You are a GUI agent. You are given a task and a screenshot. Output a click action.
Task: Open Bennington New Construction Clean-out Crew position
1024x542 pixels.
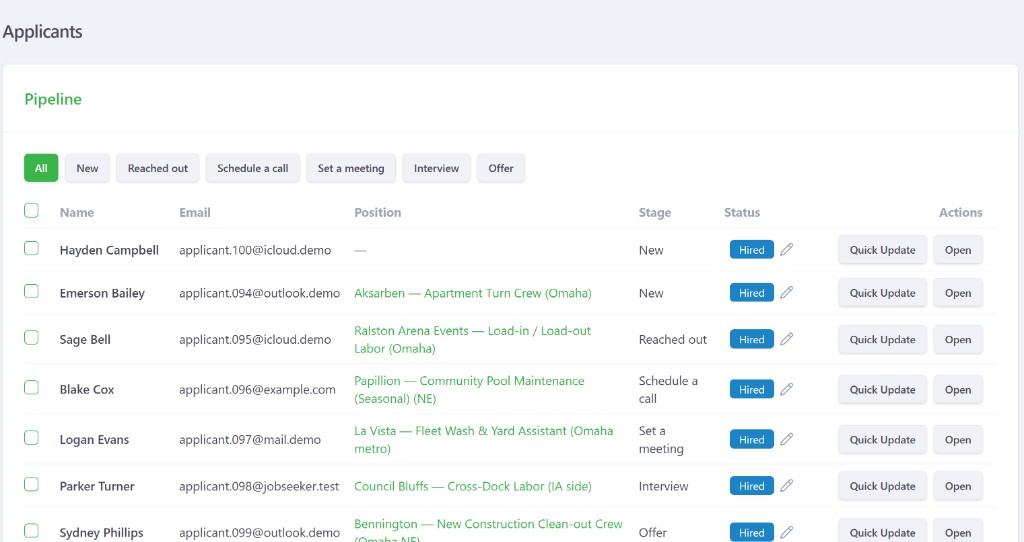(488, 531)
